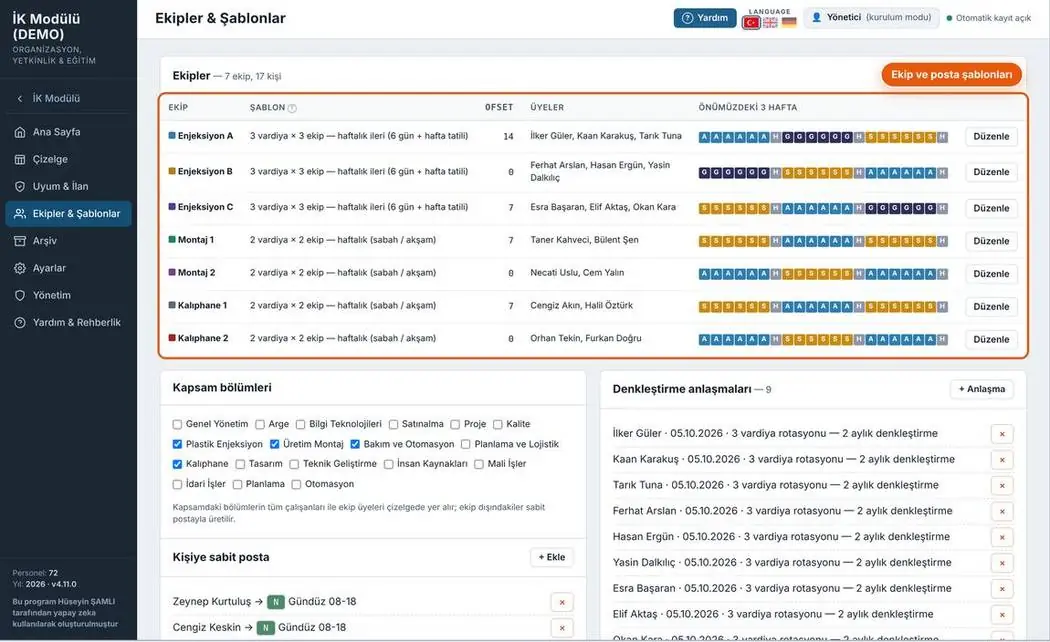Tick the İnsan Kaynakları checkbox
1050x642 pixels.
[x=388, y=464]
